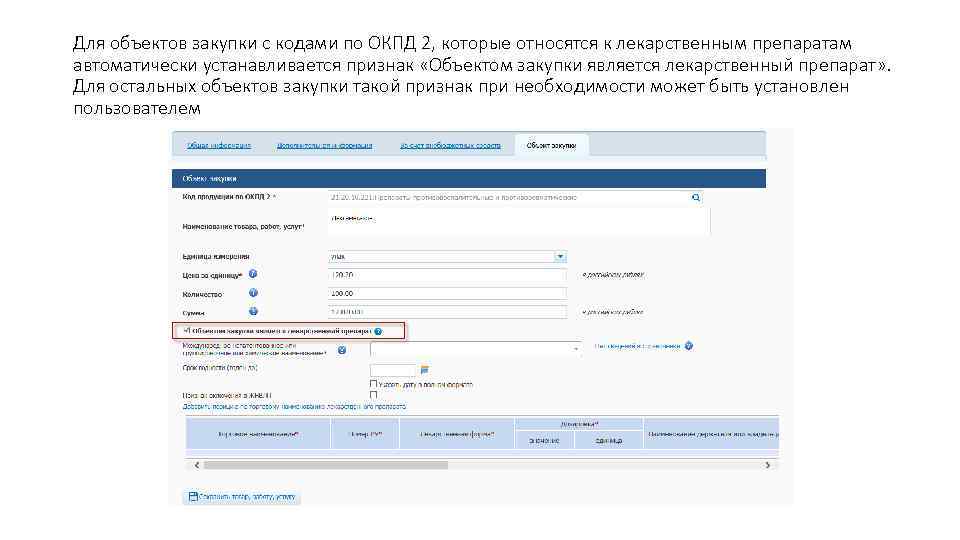Switch to the Общая информация tab
960x540 pixels.
point(219,146)
